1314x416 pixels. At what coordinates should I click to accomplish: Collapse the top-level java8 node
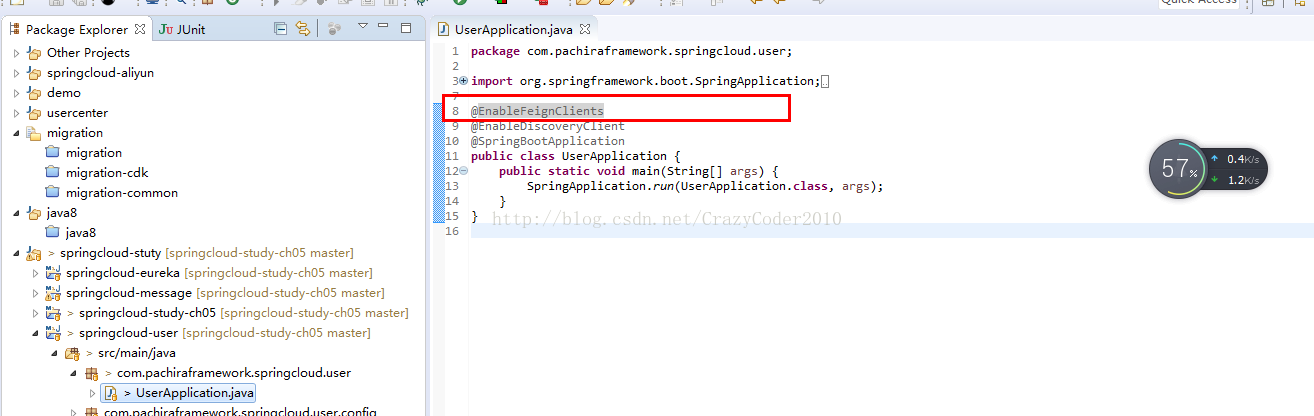pos(17,212)
